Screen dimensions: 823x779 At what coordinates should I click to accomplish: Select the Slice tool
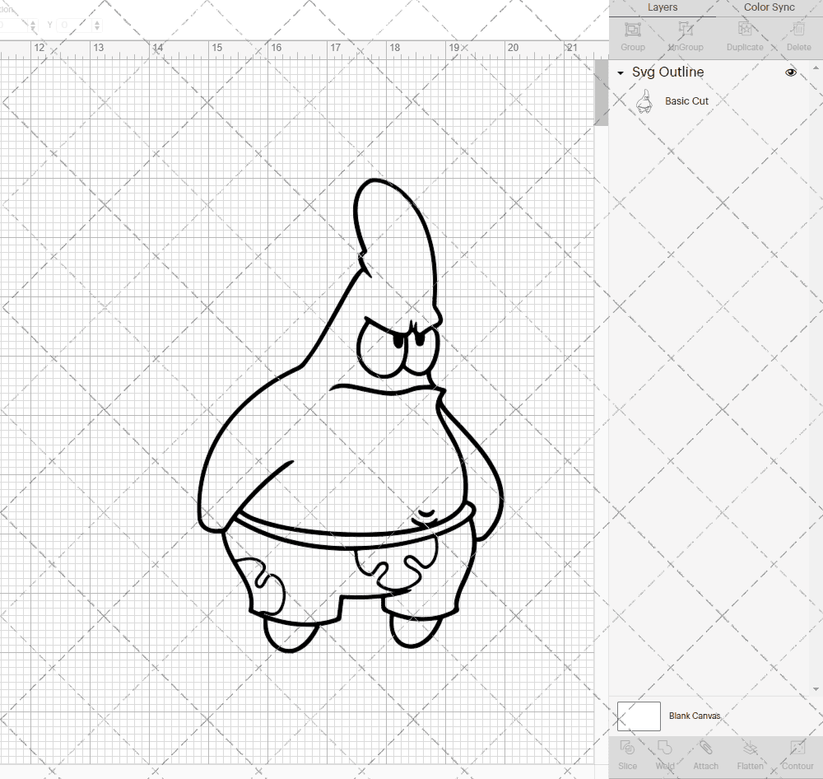click(x=627, y=757)
